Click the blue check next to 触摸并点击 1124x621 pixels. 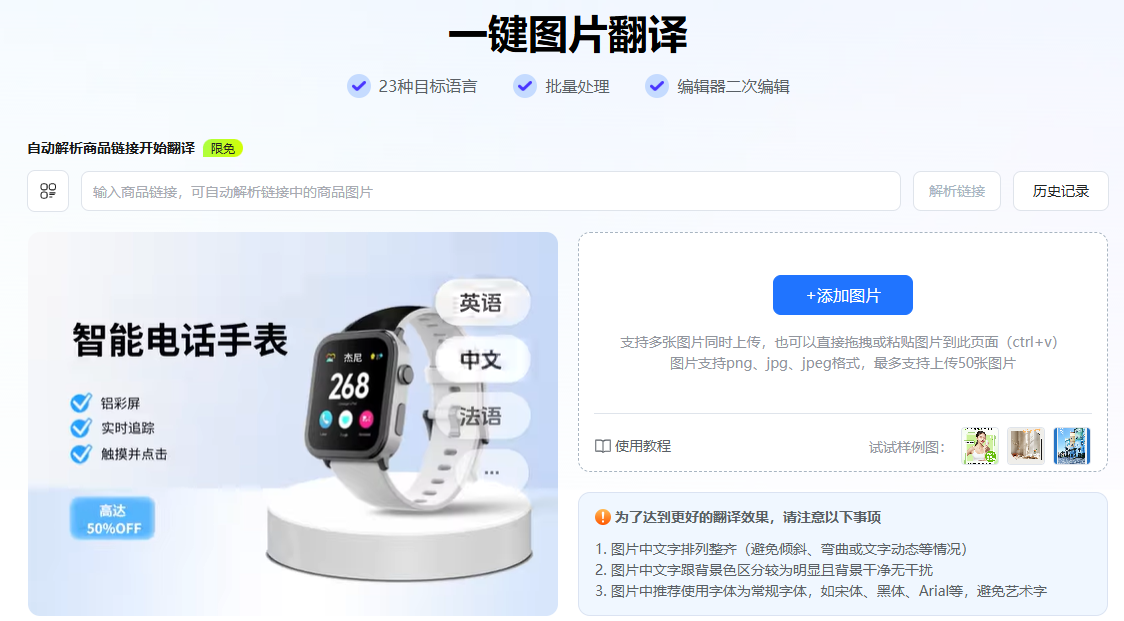[81, 454]
